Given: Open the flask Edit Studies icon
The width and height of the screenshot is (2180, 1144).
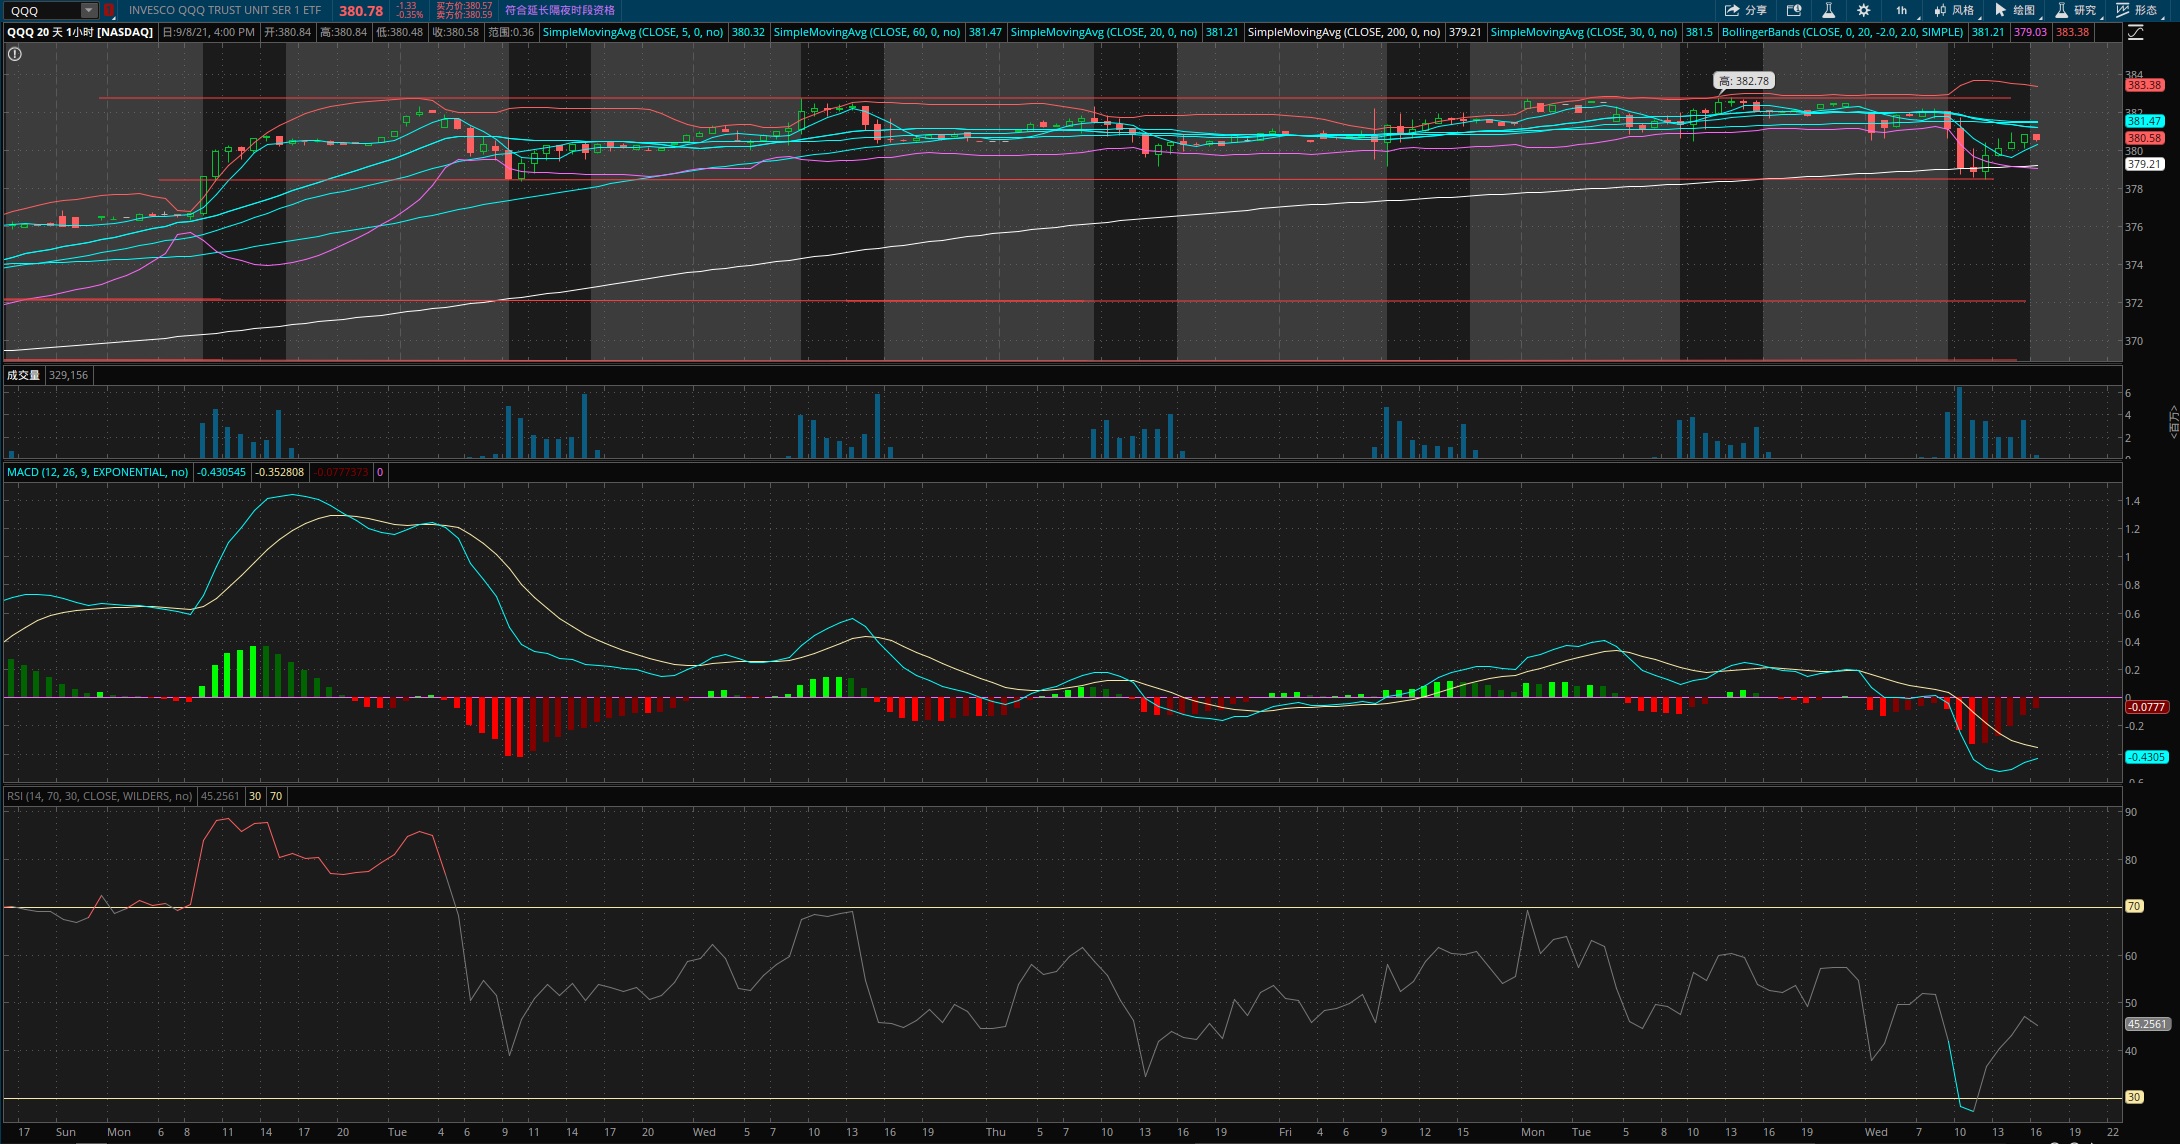Looking at the screenshot, I should coord(1828,10).
